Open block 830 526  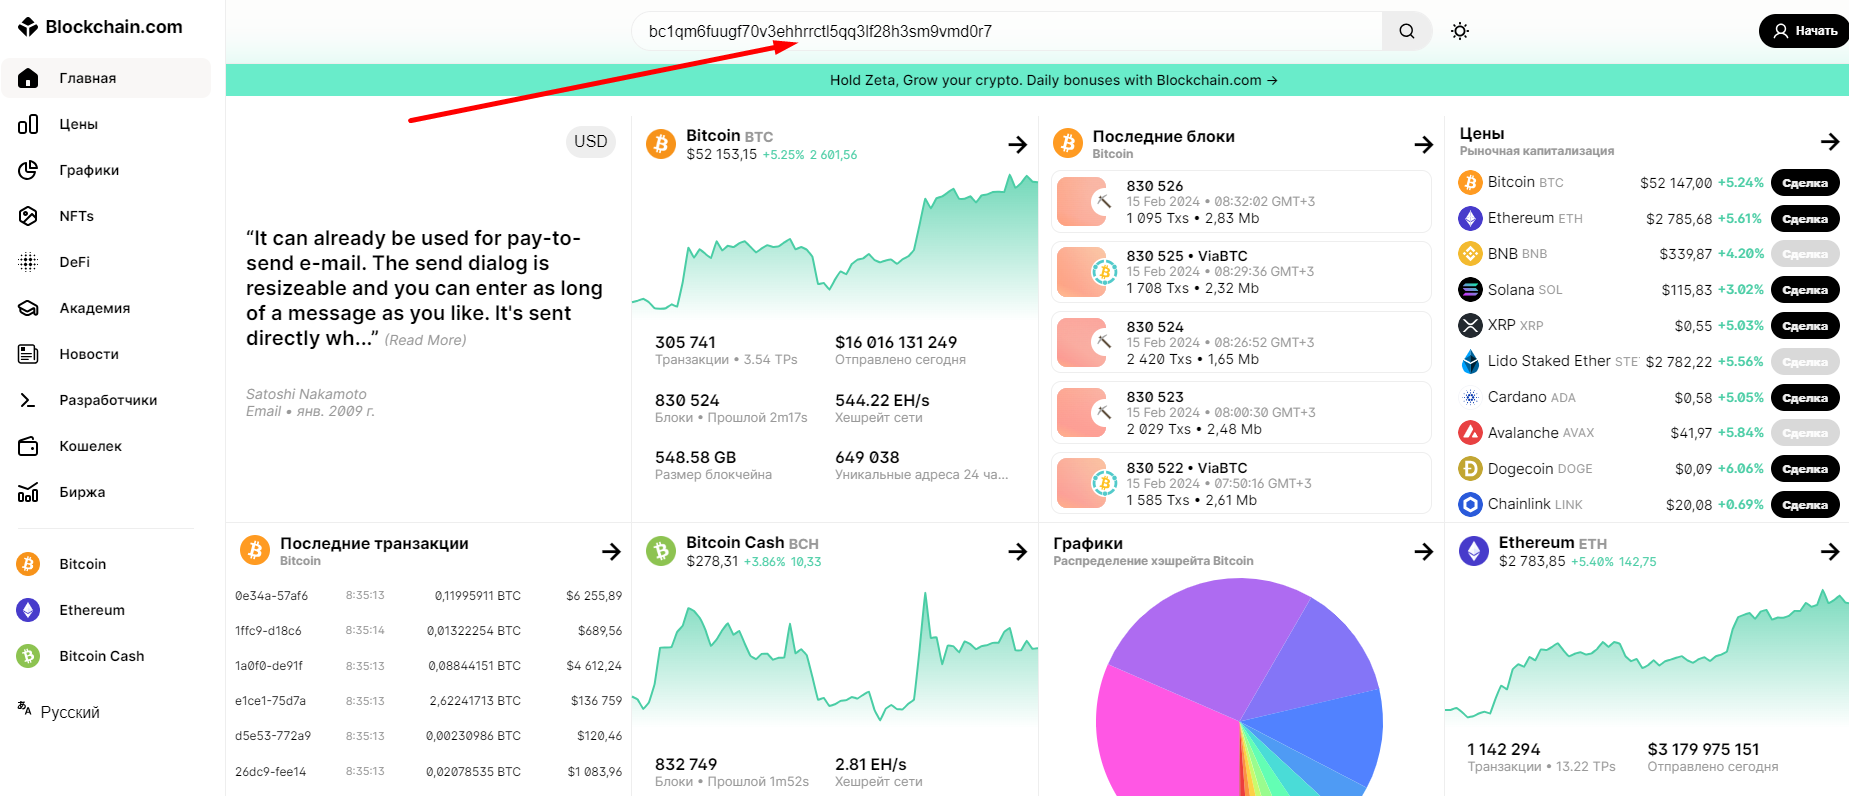pyautogui.click(x=1241, y=202)
